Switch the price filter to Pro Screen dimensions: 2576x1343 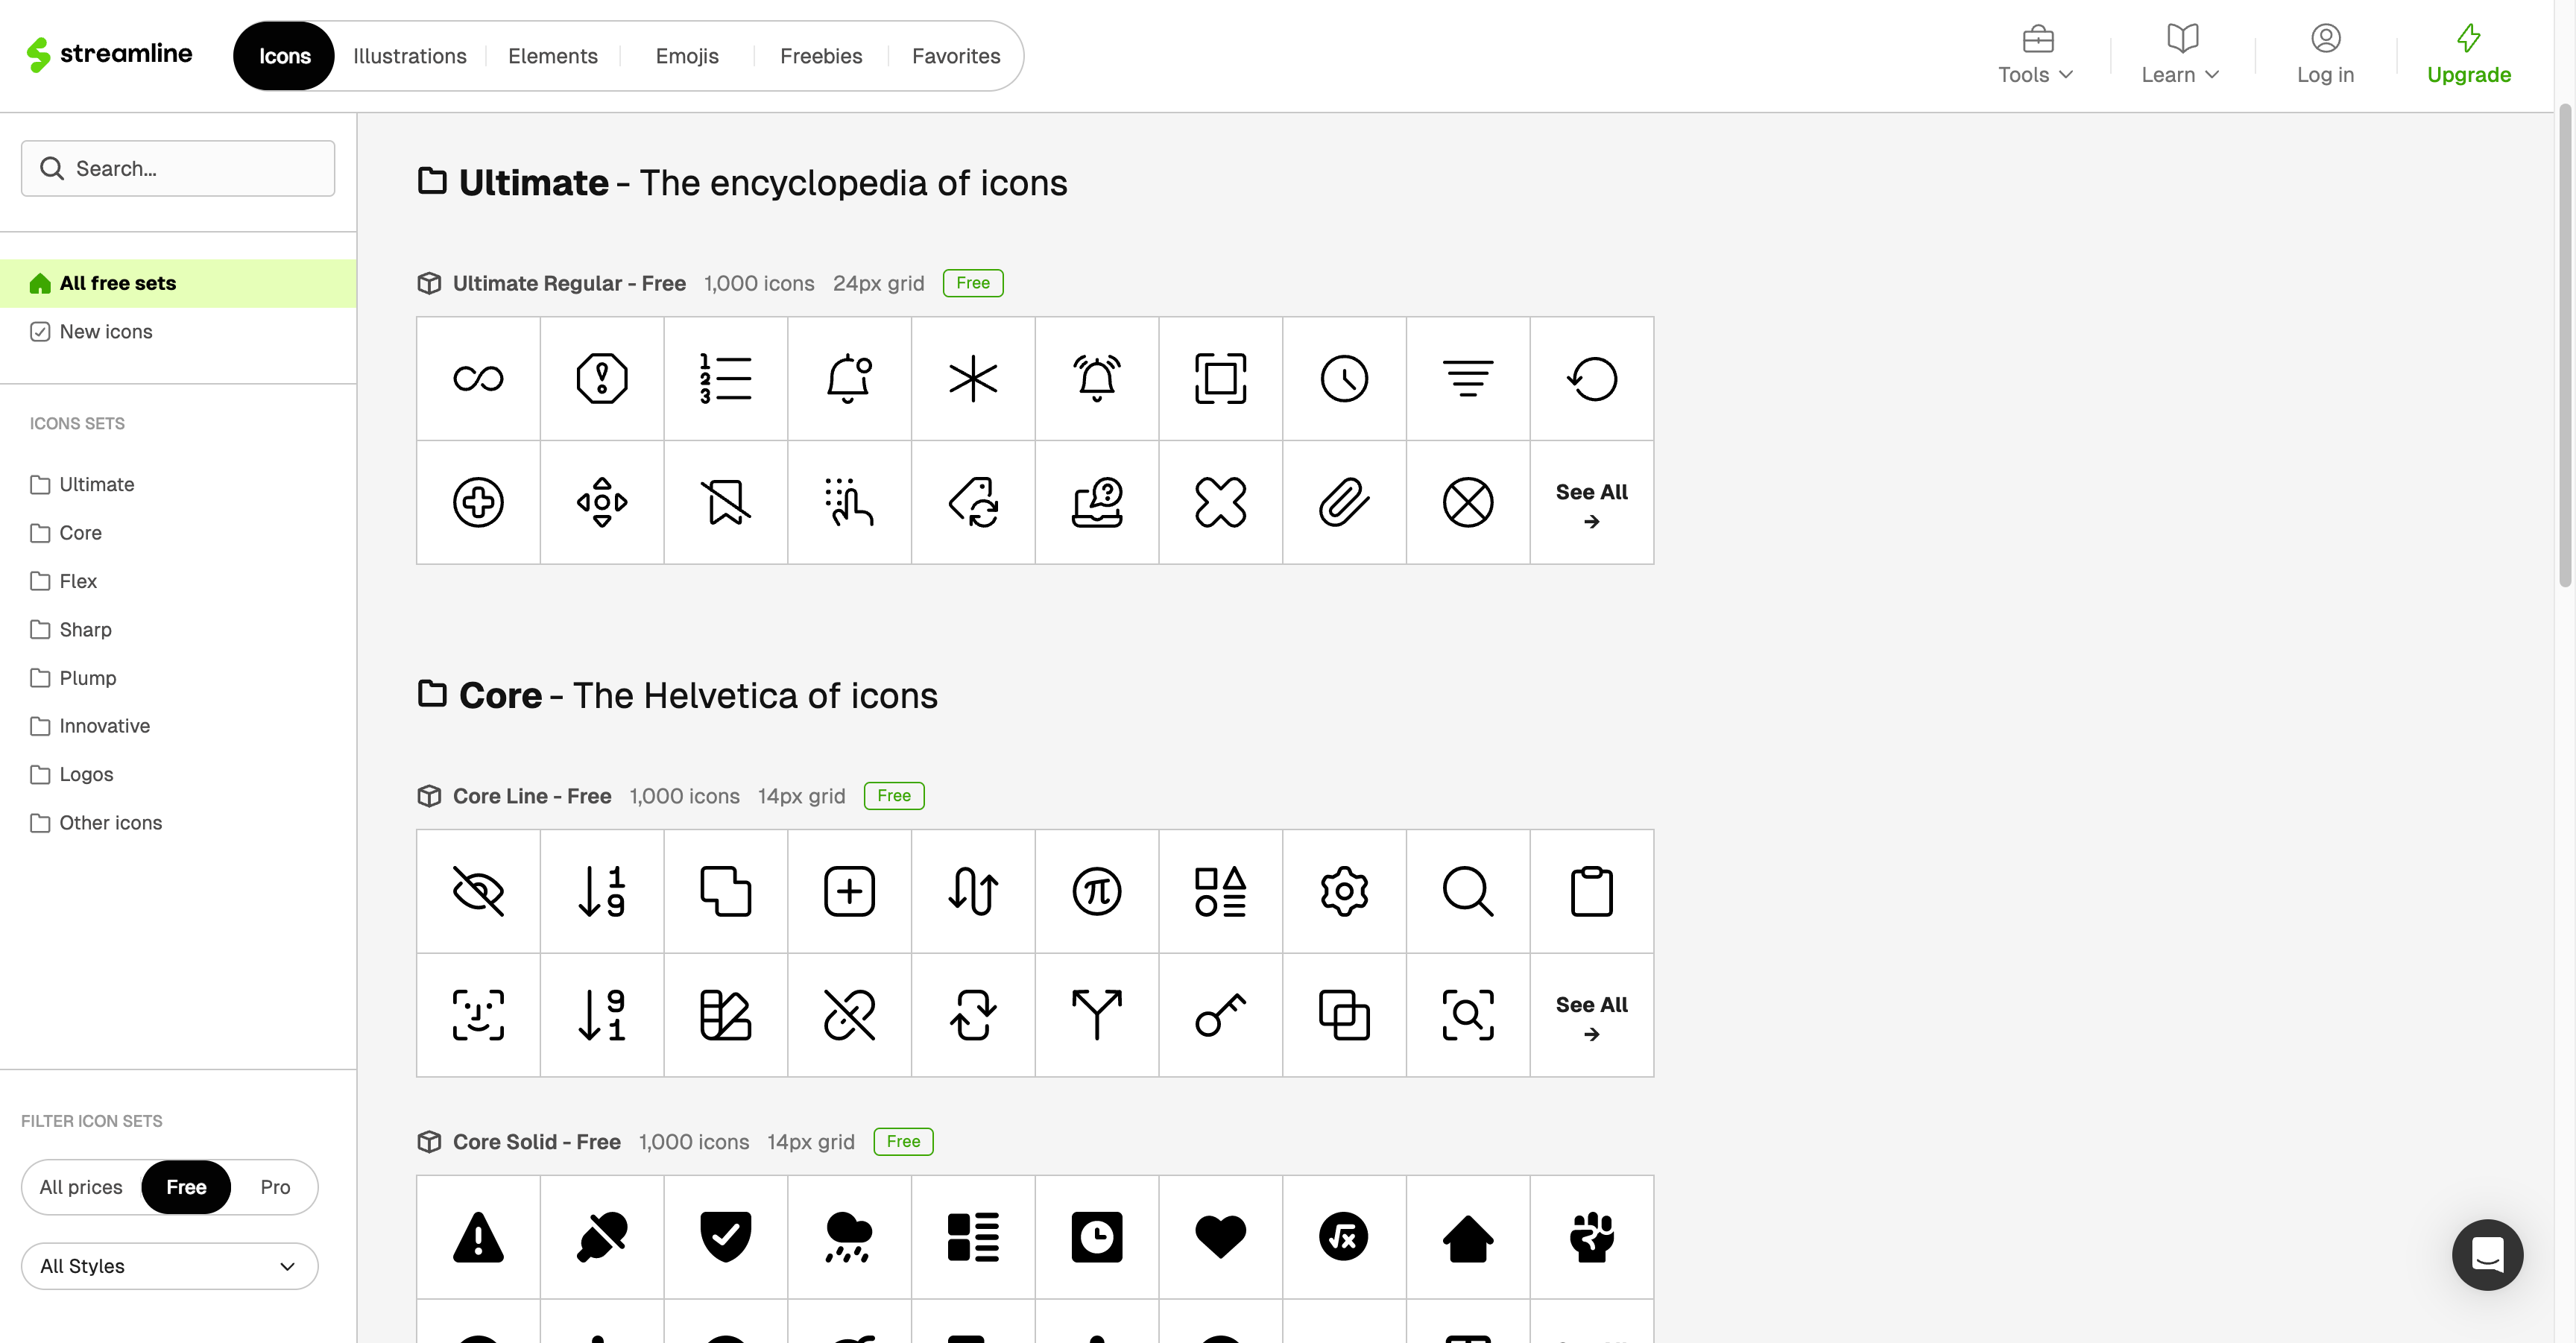click(x=275, y=1187)
